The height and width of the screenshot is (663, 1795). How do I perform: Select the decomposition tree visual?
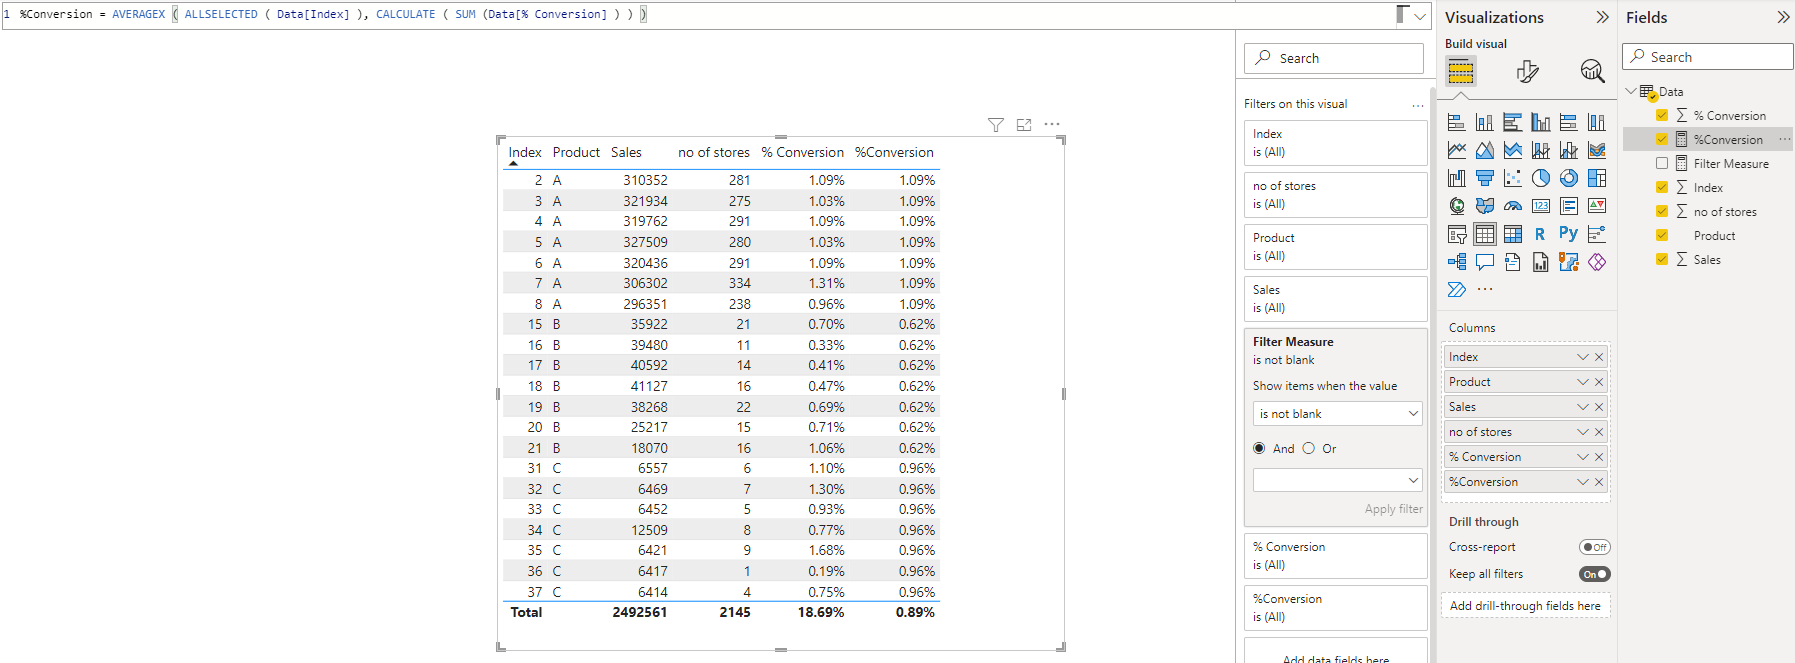point(1457,262)
